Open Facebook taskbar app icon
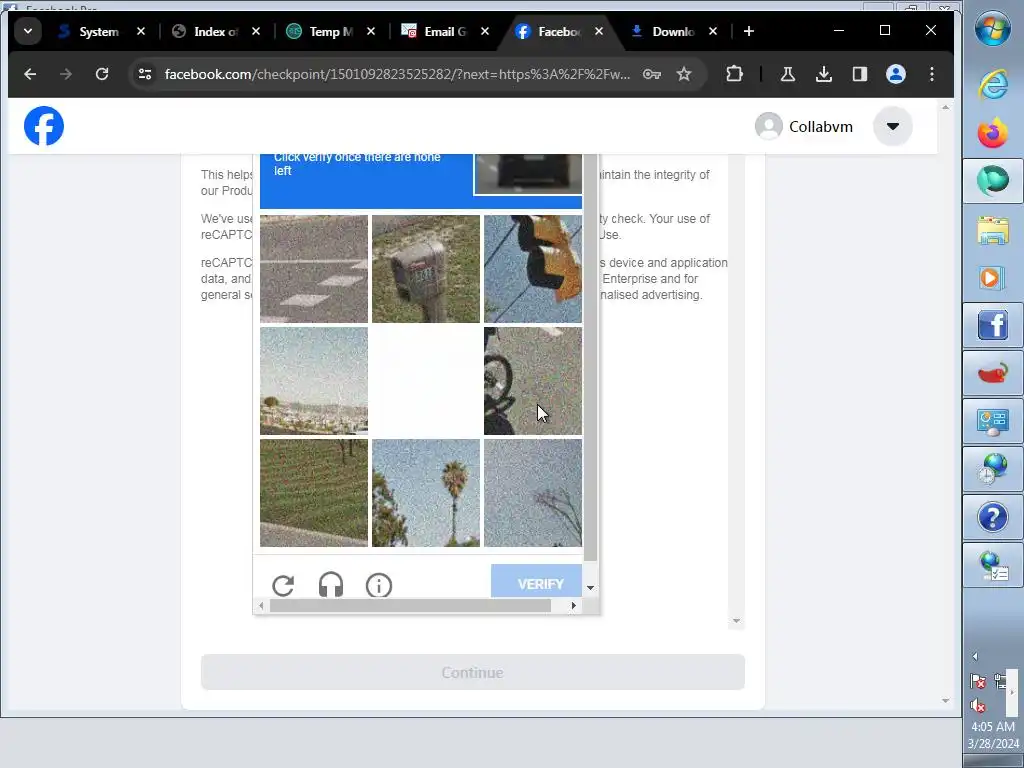1024x768 pixels. 993,326
